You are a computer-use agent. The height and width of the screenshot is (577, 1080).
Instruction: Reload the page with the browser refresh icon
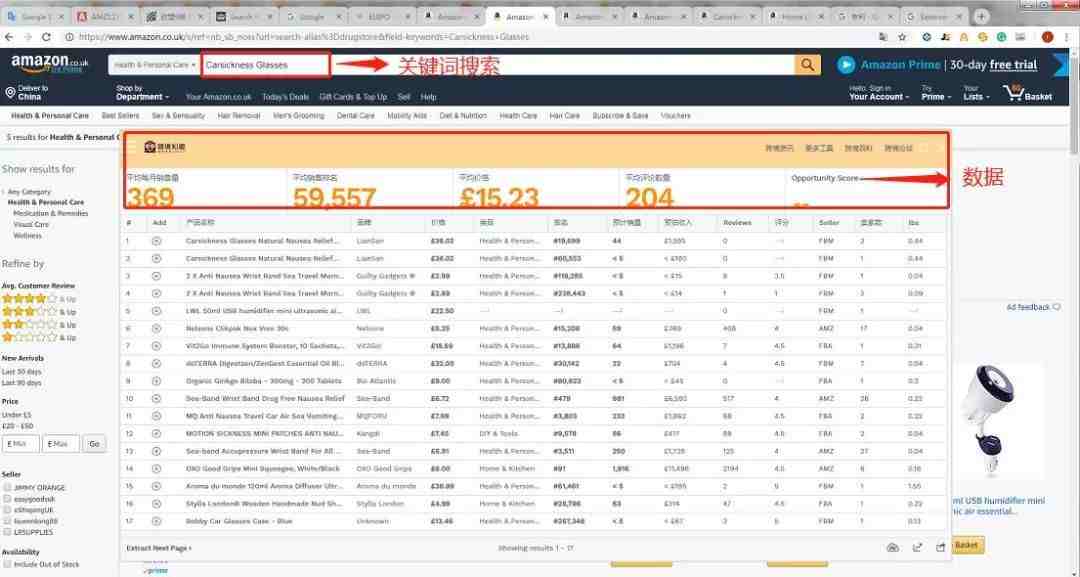46,37
